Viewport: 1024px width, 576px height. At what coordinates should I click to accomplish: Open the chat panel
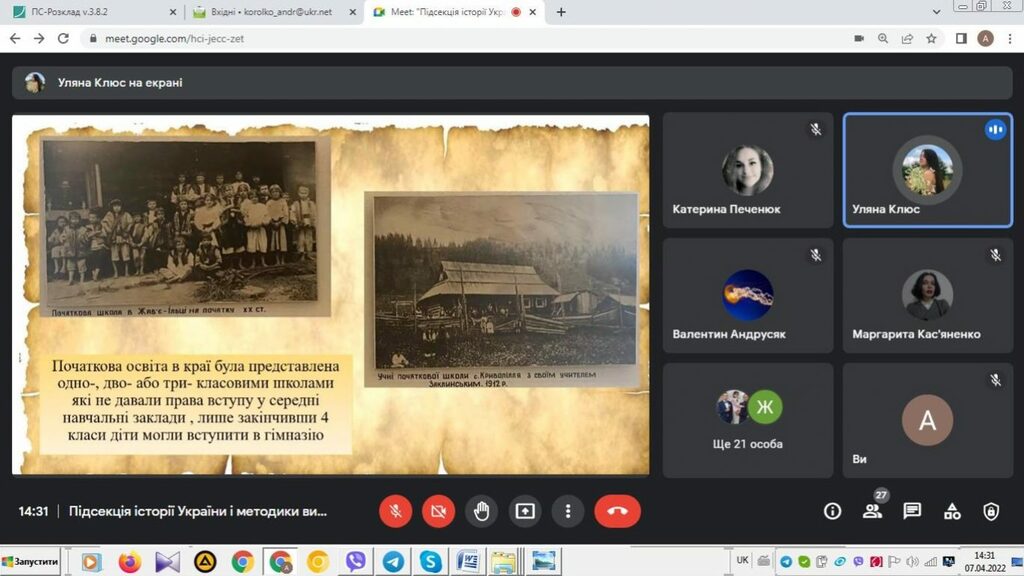click(912, 511)
